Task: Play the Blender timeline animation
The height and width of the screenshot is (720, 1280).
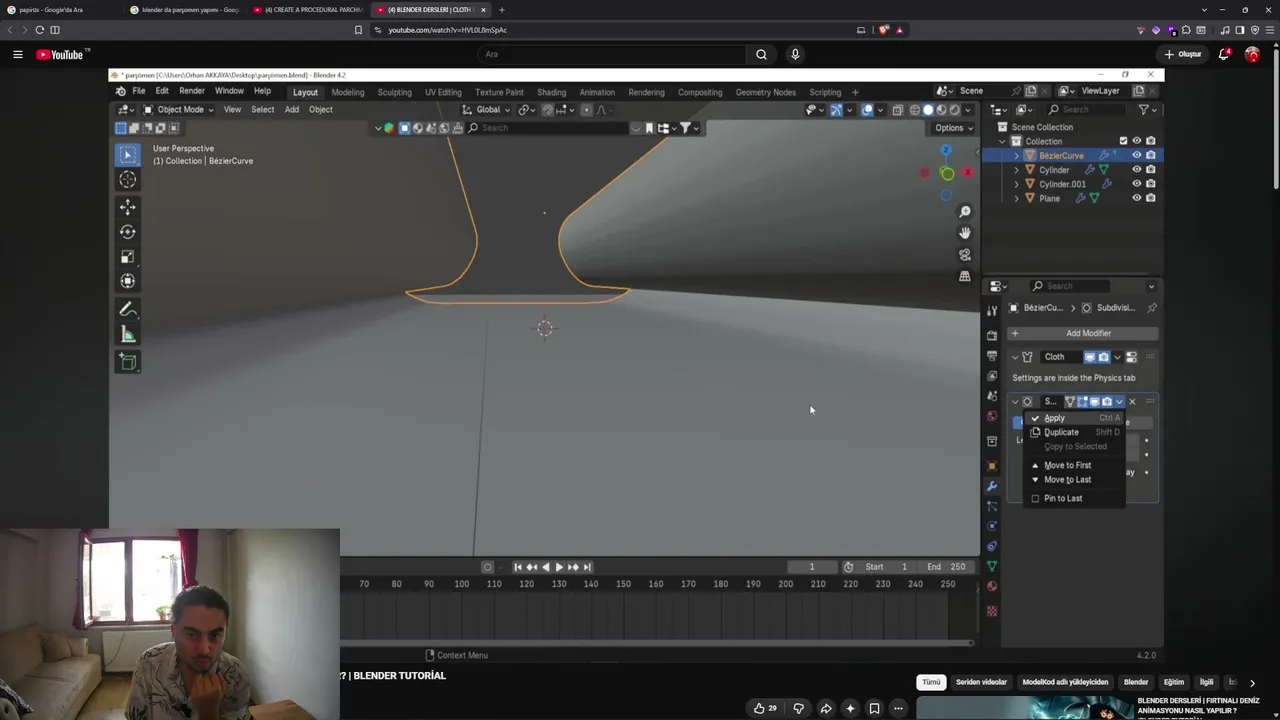Action: [558, 567]
